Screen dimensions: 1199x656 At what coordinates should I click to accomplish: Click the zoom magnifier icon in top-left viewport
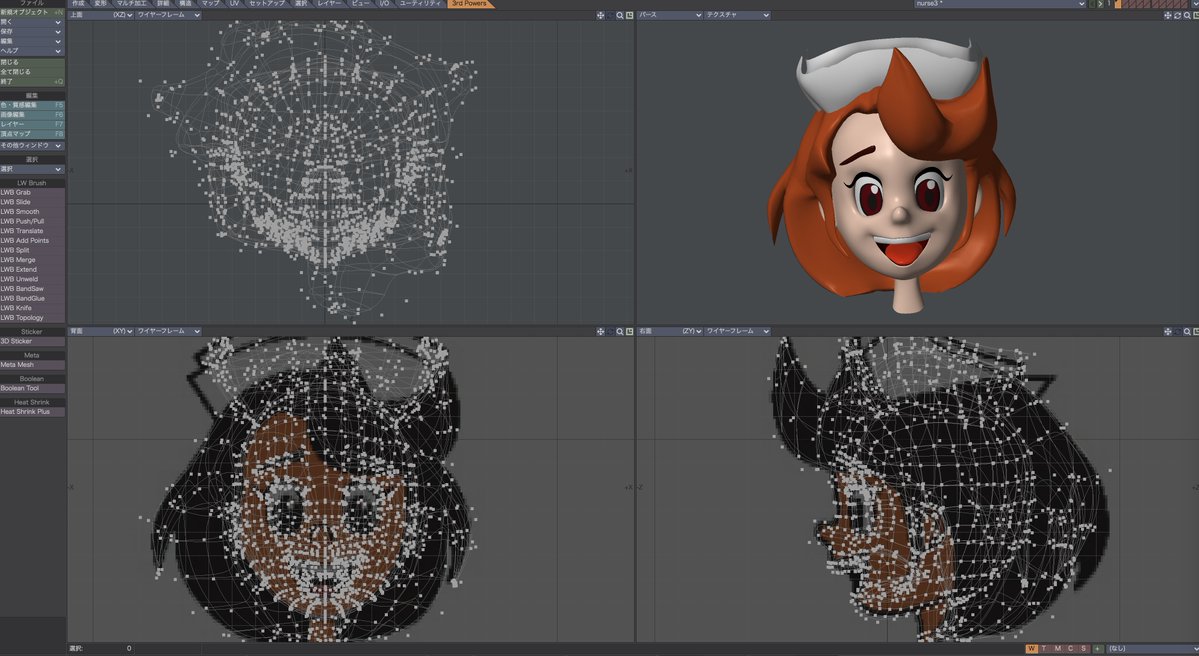point(619,15)
